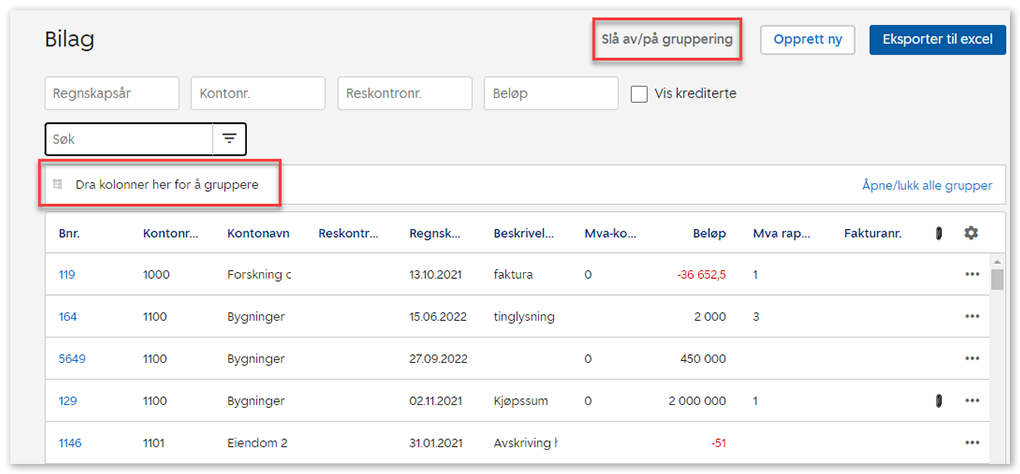This screenshot has width=1020, height=474.
Task: Export the list with Eksporter til excel
Action: click(937, 40)
